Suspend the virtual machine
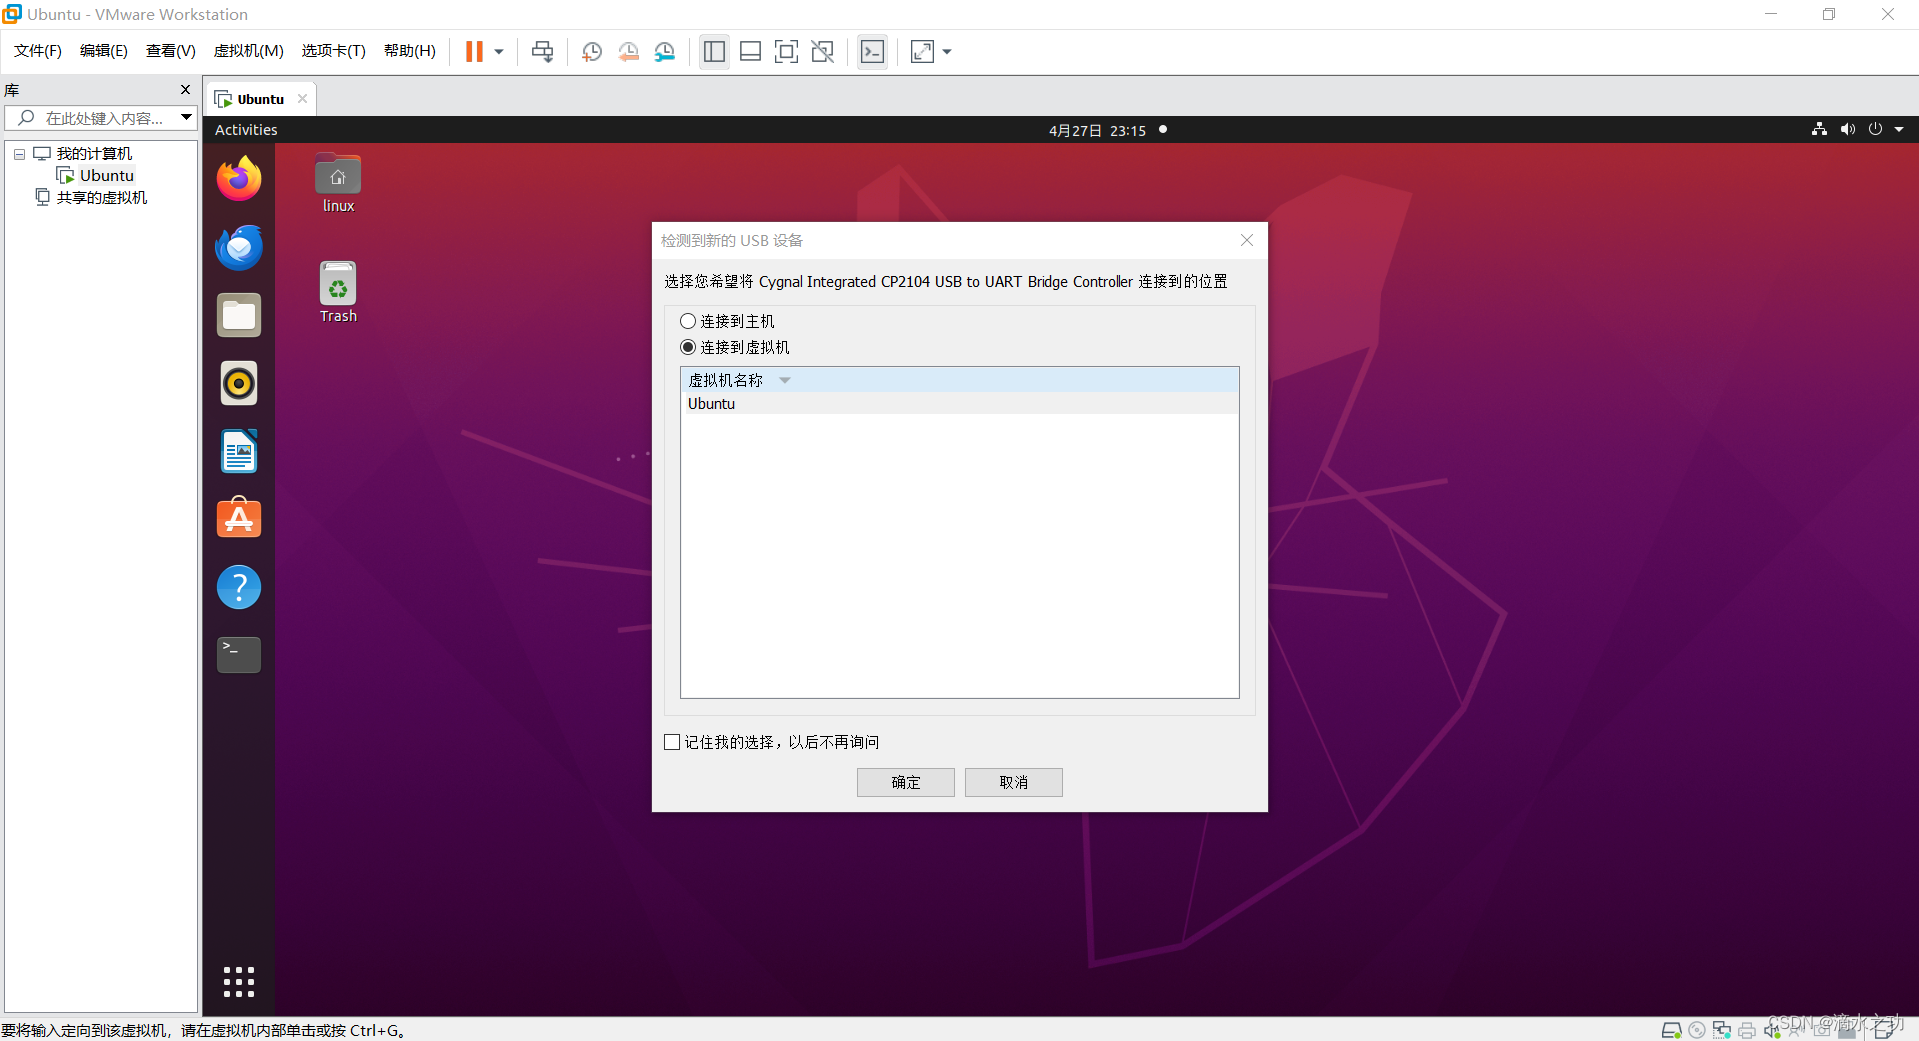 [x=475, y=51]
